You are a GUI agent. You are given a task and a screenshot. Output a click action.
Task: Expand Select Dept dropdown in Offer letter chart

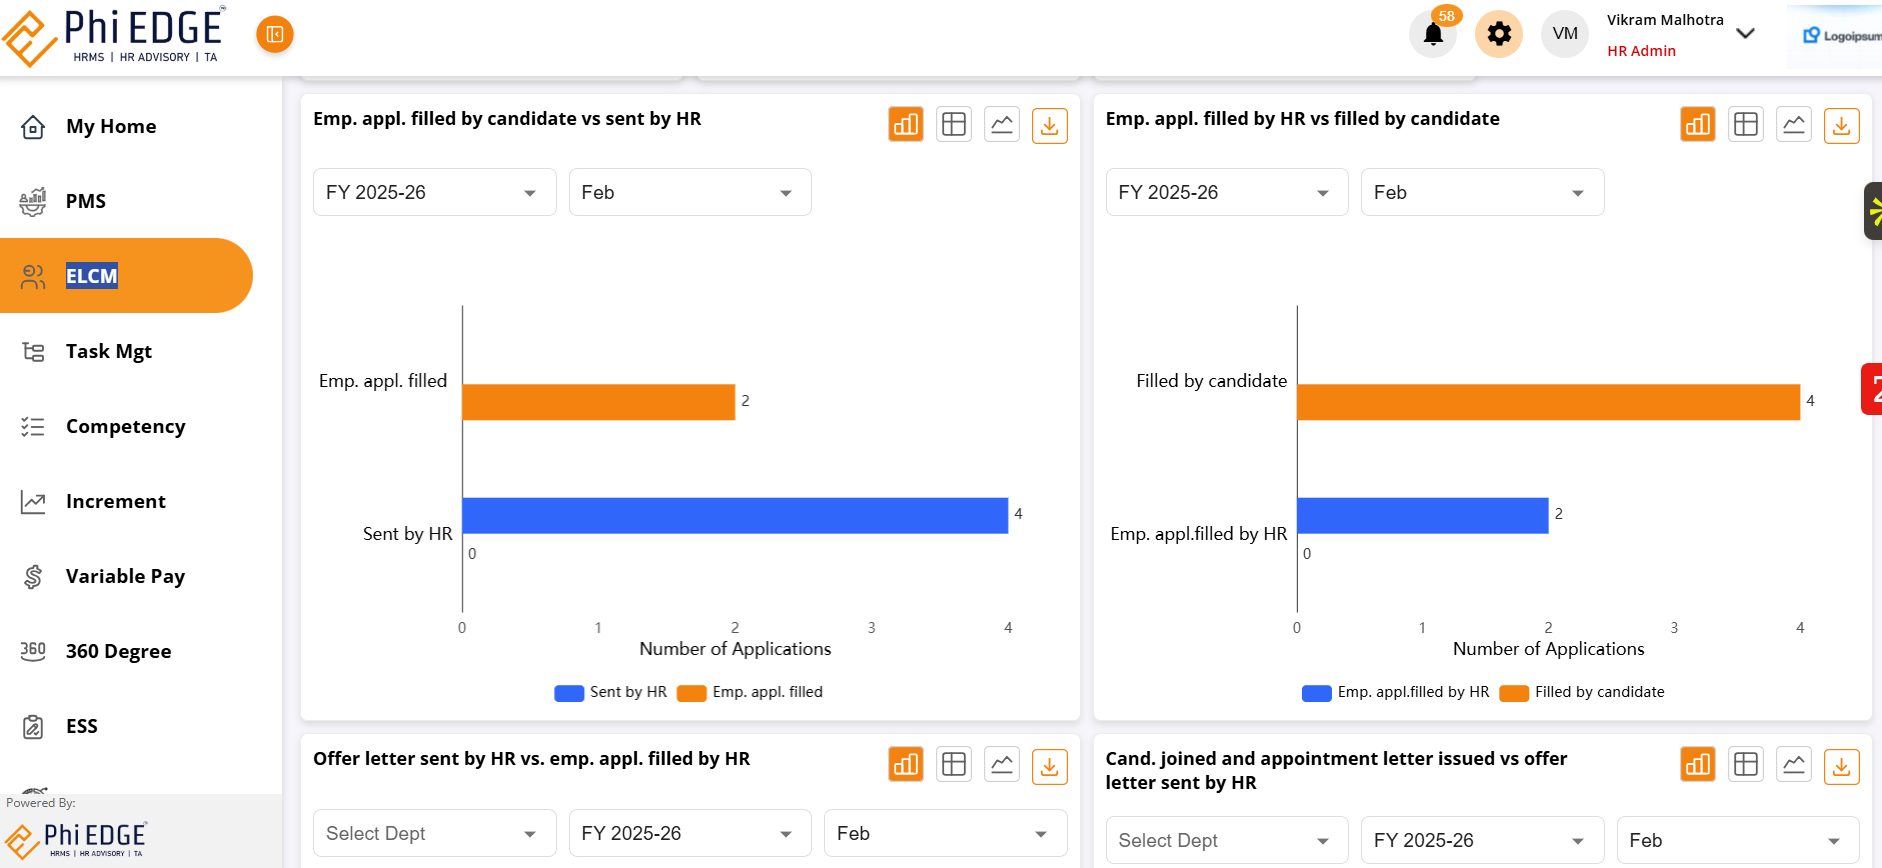coord(434,833)
